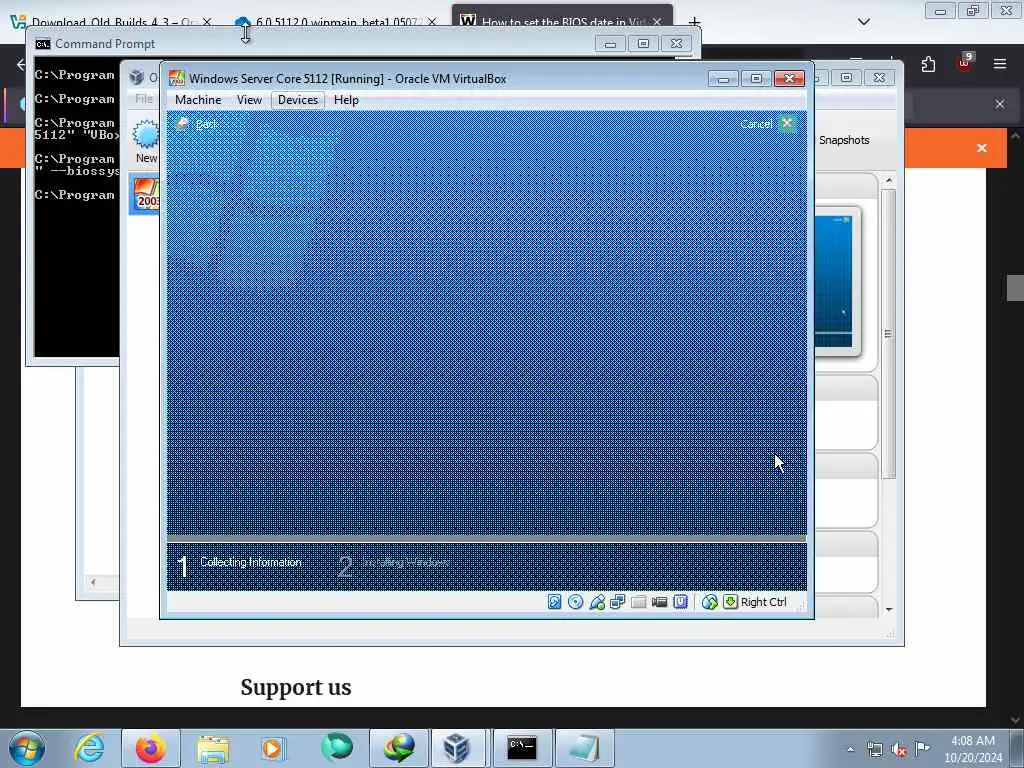Click the browser extensions puzzle icon
The image size is (1024, 768).
pyautogui.click(x=928, y=64)
